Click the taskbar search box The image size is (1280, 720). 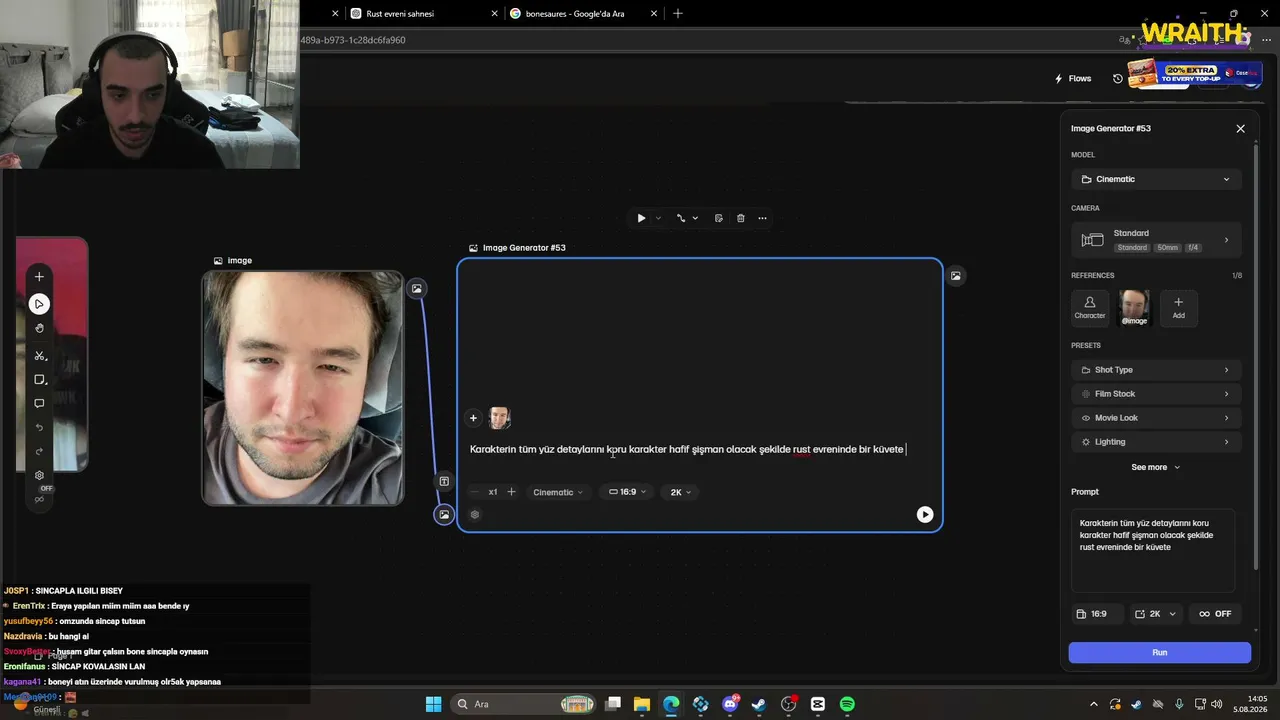pos(524,704)
